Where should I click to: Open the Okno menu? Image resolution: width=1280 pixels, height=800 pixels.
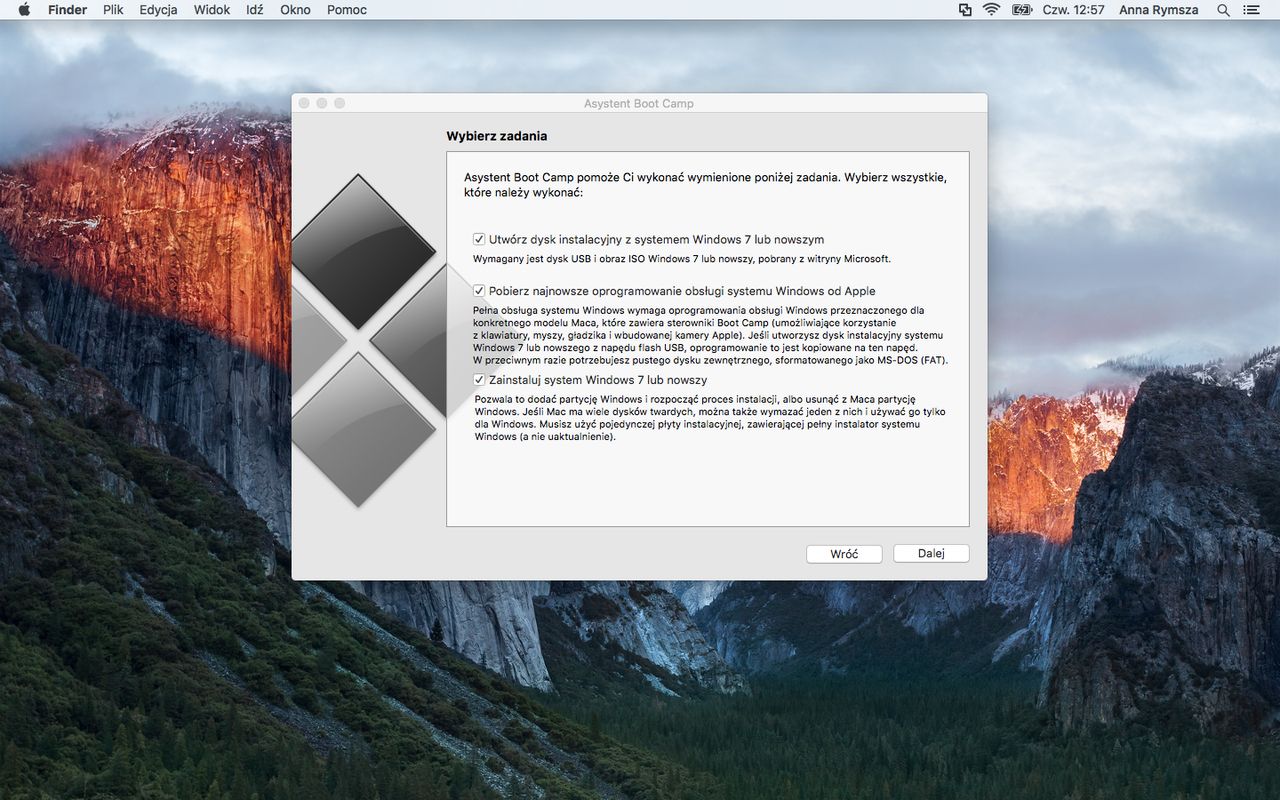point(295,10)
